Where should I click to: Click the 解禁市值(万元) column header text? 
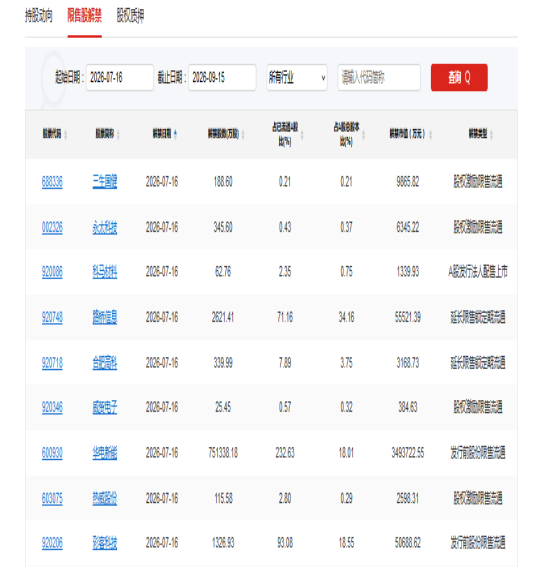pyautogui.click(x=407, y=134)
